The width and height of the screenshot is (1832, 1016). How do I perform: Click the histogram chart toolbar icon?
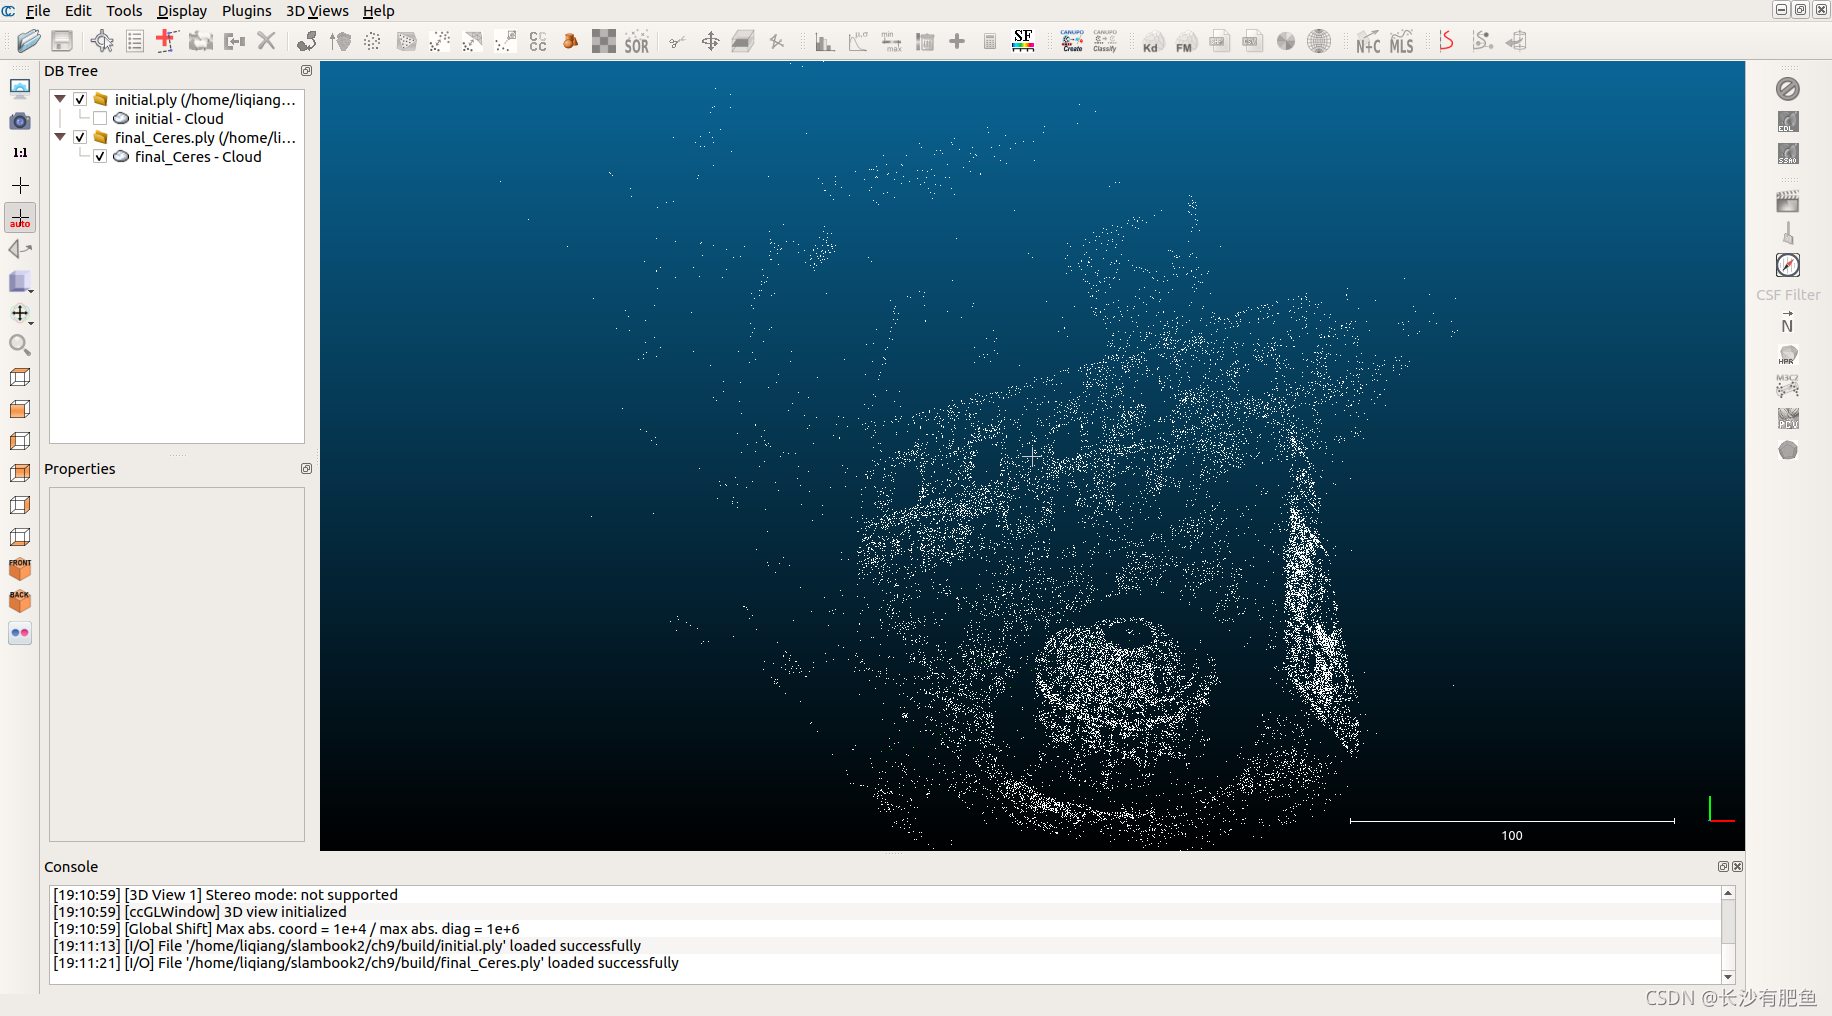824,41
